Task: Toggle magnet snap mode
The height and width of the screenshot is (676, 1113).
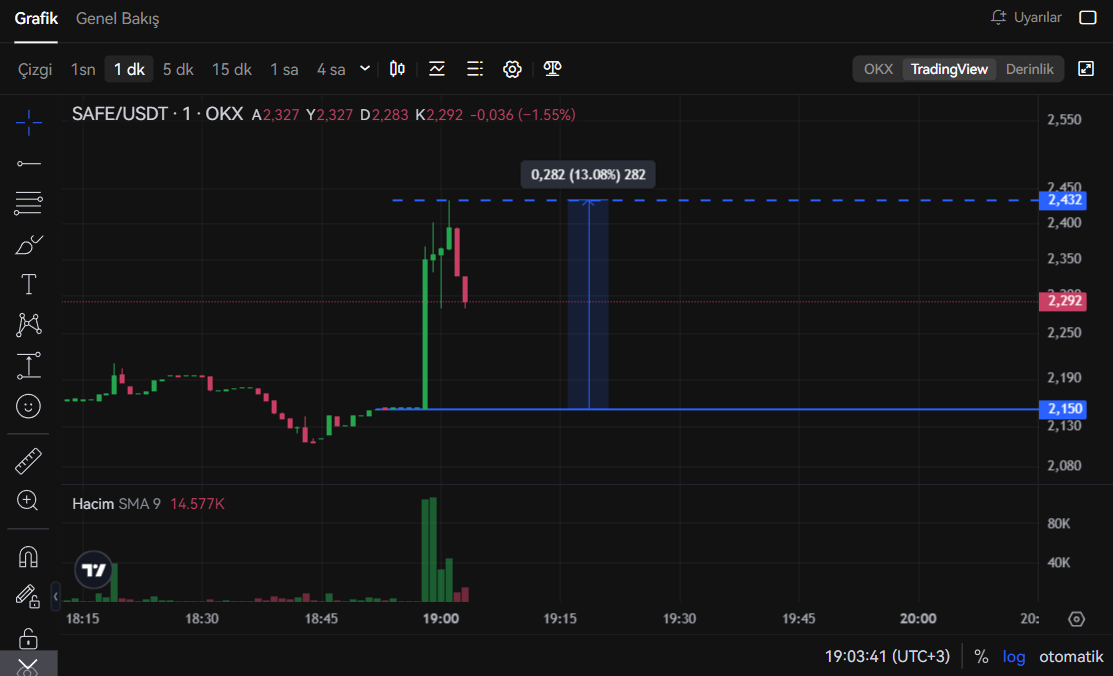Action: [29, 556]
